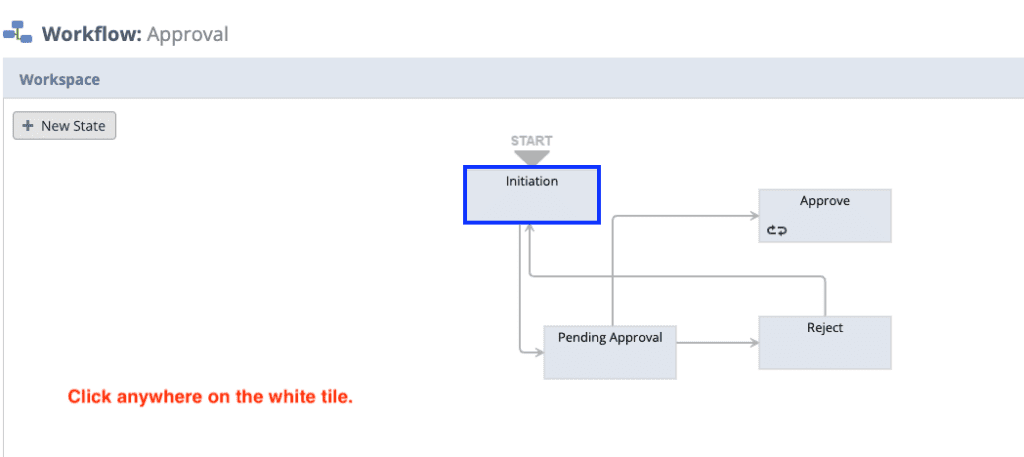Click the workflow icon beside the title

coord(18,32)
